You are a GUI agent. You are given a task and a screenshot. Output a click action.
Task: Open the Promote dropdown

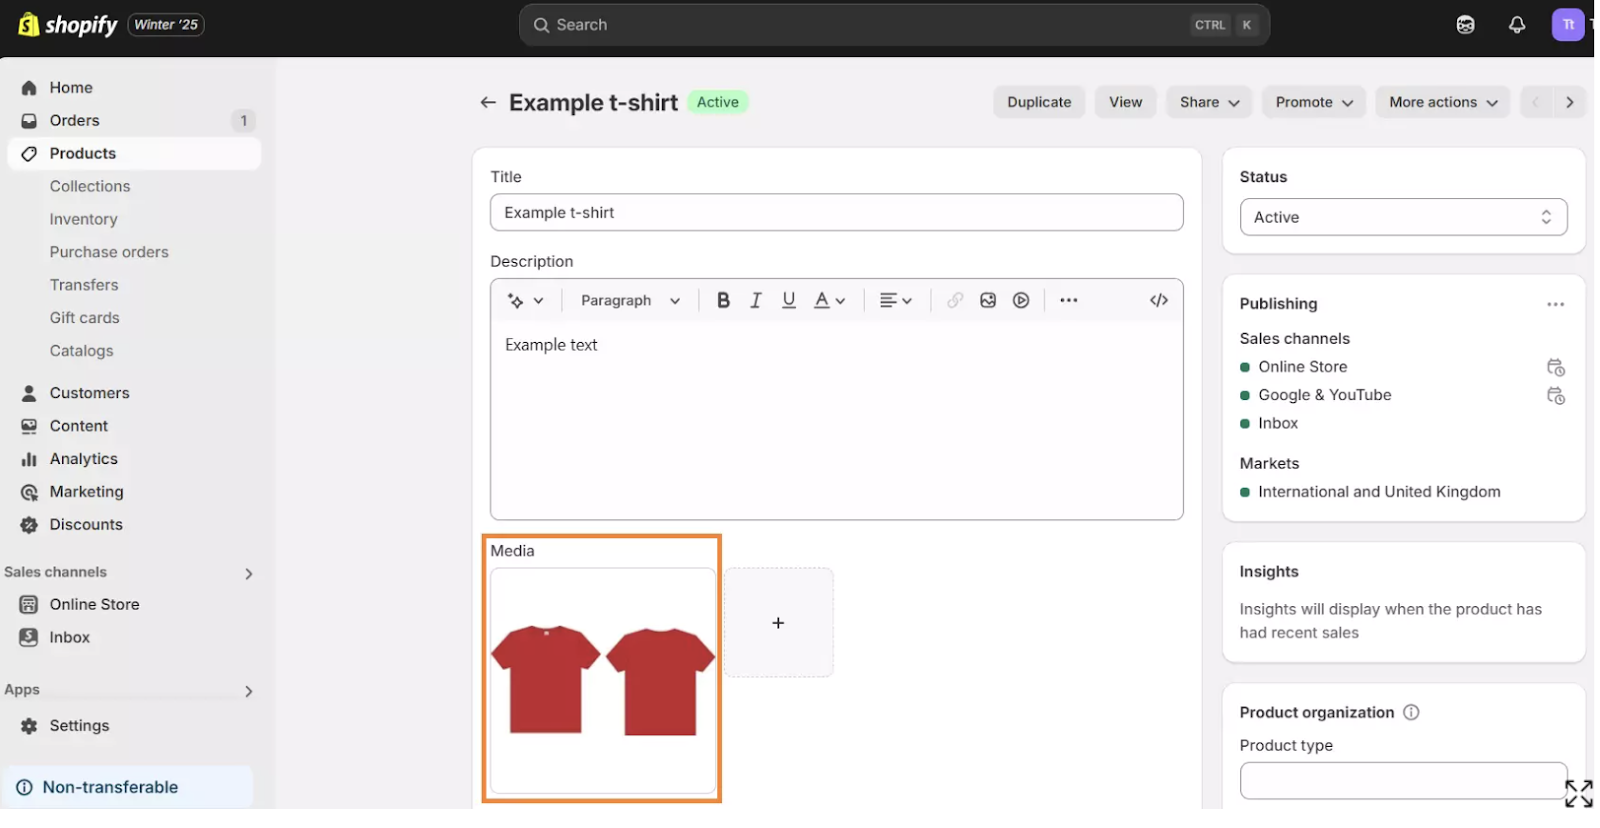coord(1314,102)
